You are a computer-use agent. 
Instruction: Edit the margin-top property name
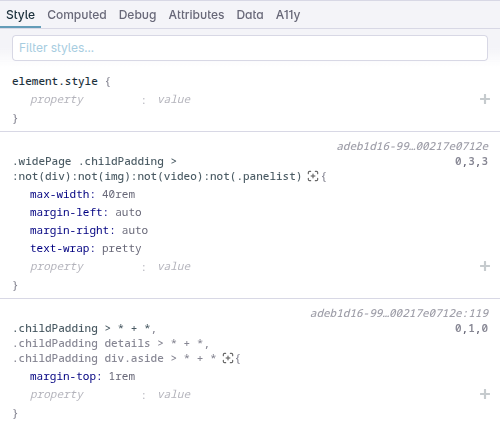pos(63,376)
